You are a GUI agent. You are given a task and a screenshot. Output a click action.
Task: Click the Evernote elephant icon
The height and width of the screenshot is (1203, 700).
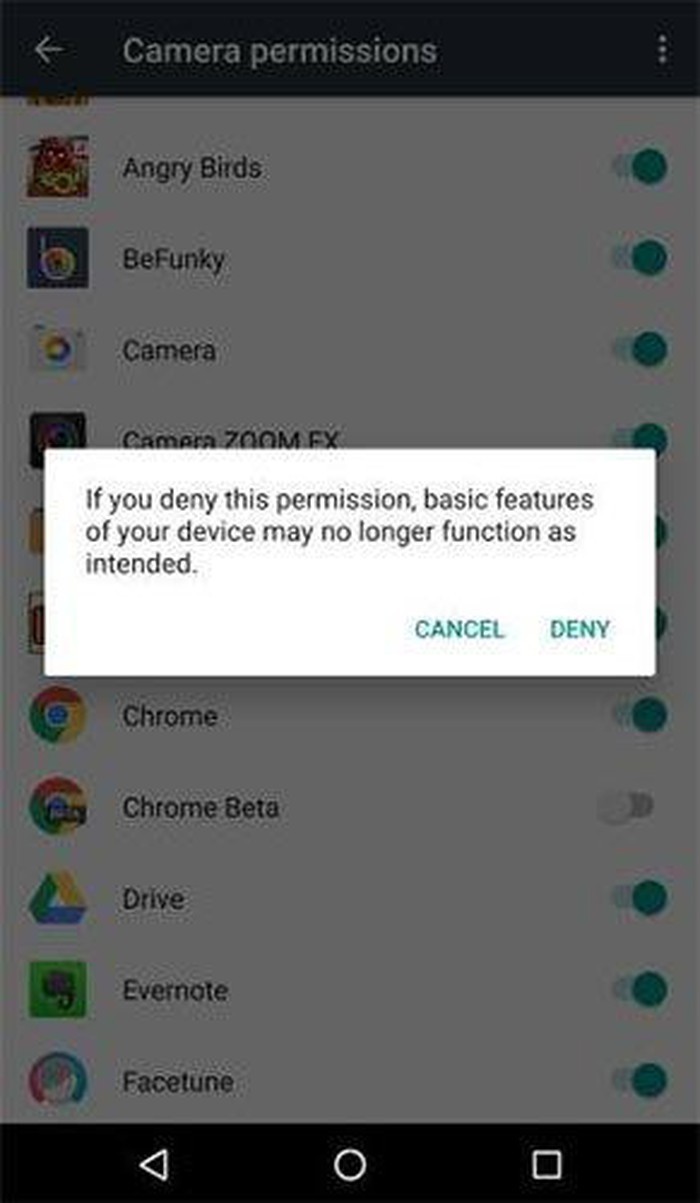pyautogui.click(x=57, y=989)
